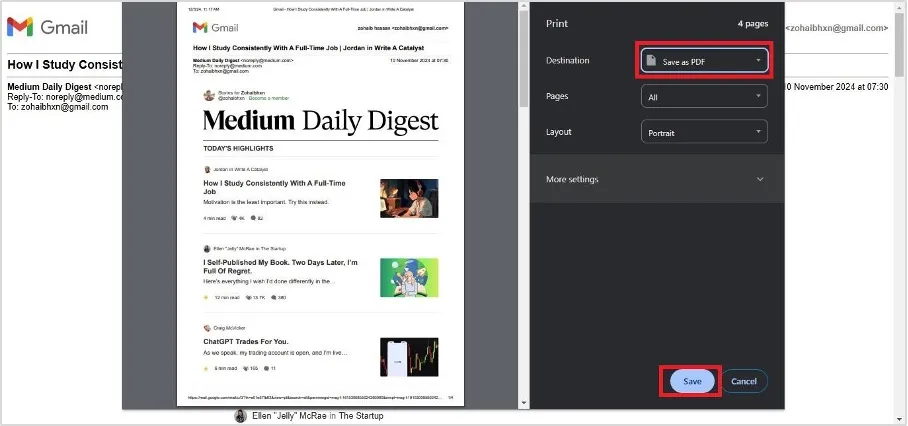Click the Medium Daily Digest heading in preview
908x426 pixels.
point(320,120)
